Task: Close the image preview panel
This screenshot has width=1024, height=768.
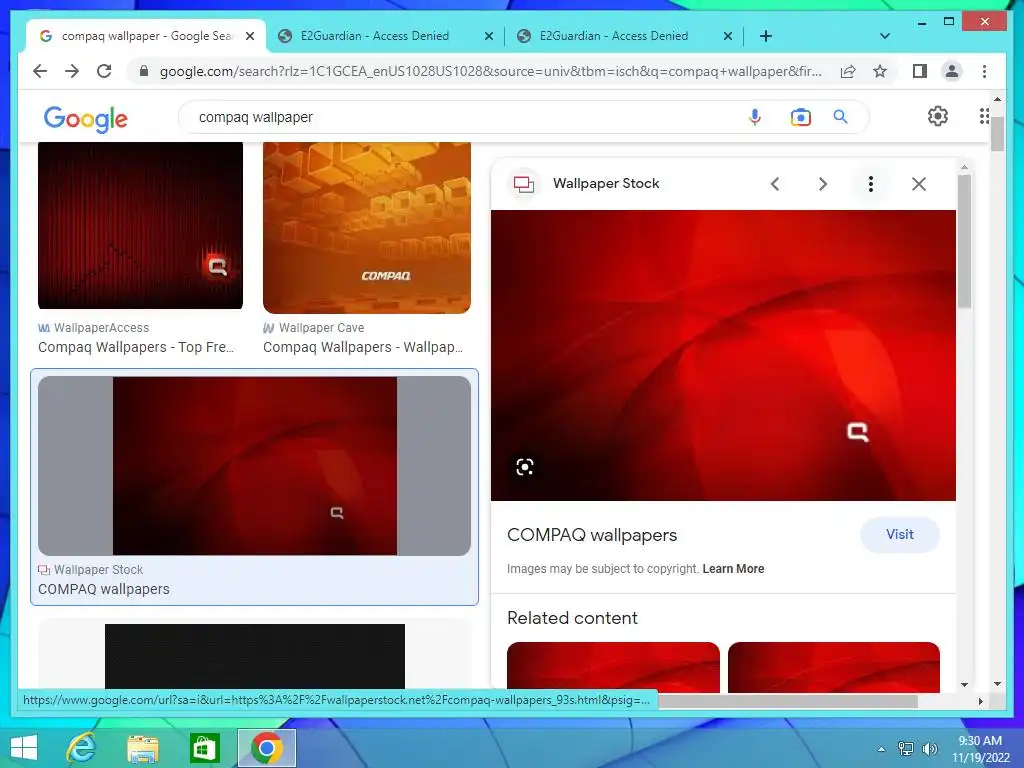Action: [x=919, y=184]
